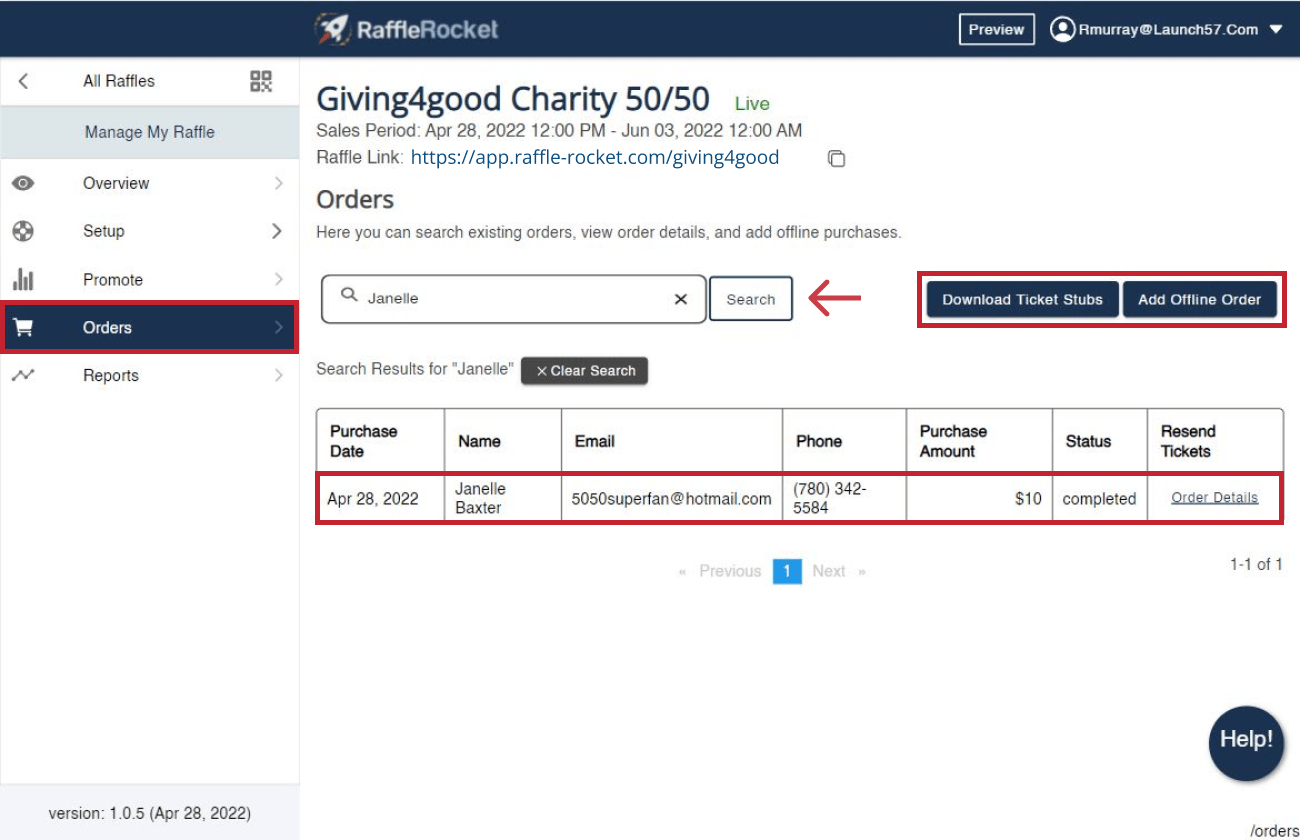Open Order Details for Janelle Baxter

point(1215,497)
